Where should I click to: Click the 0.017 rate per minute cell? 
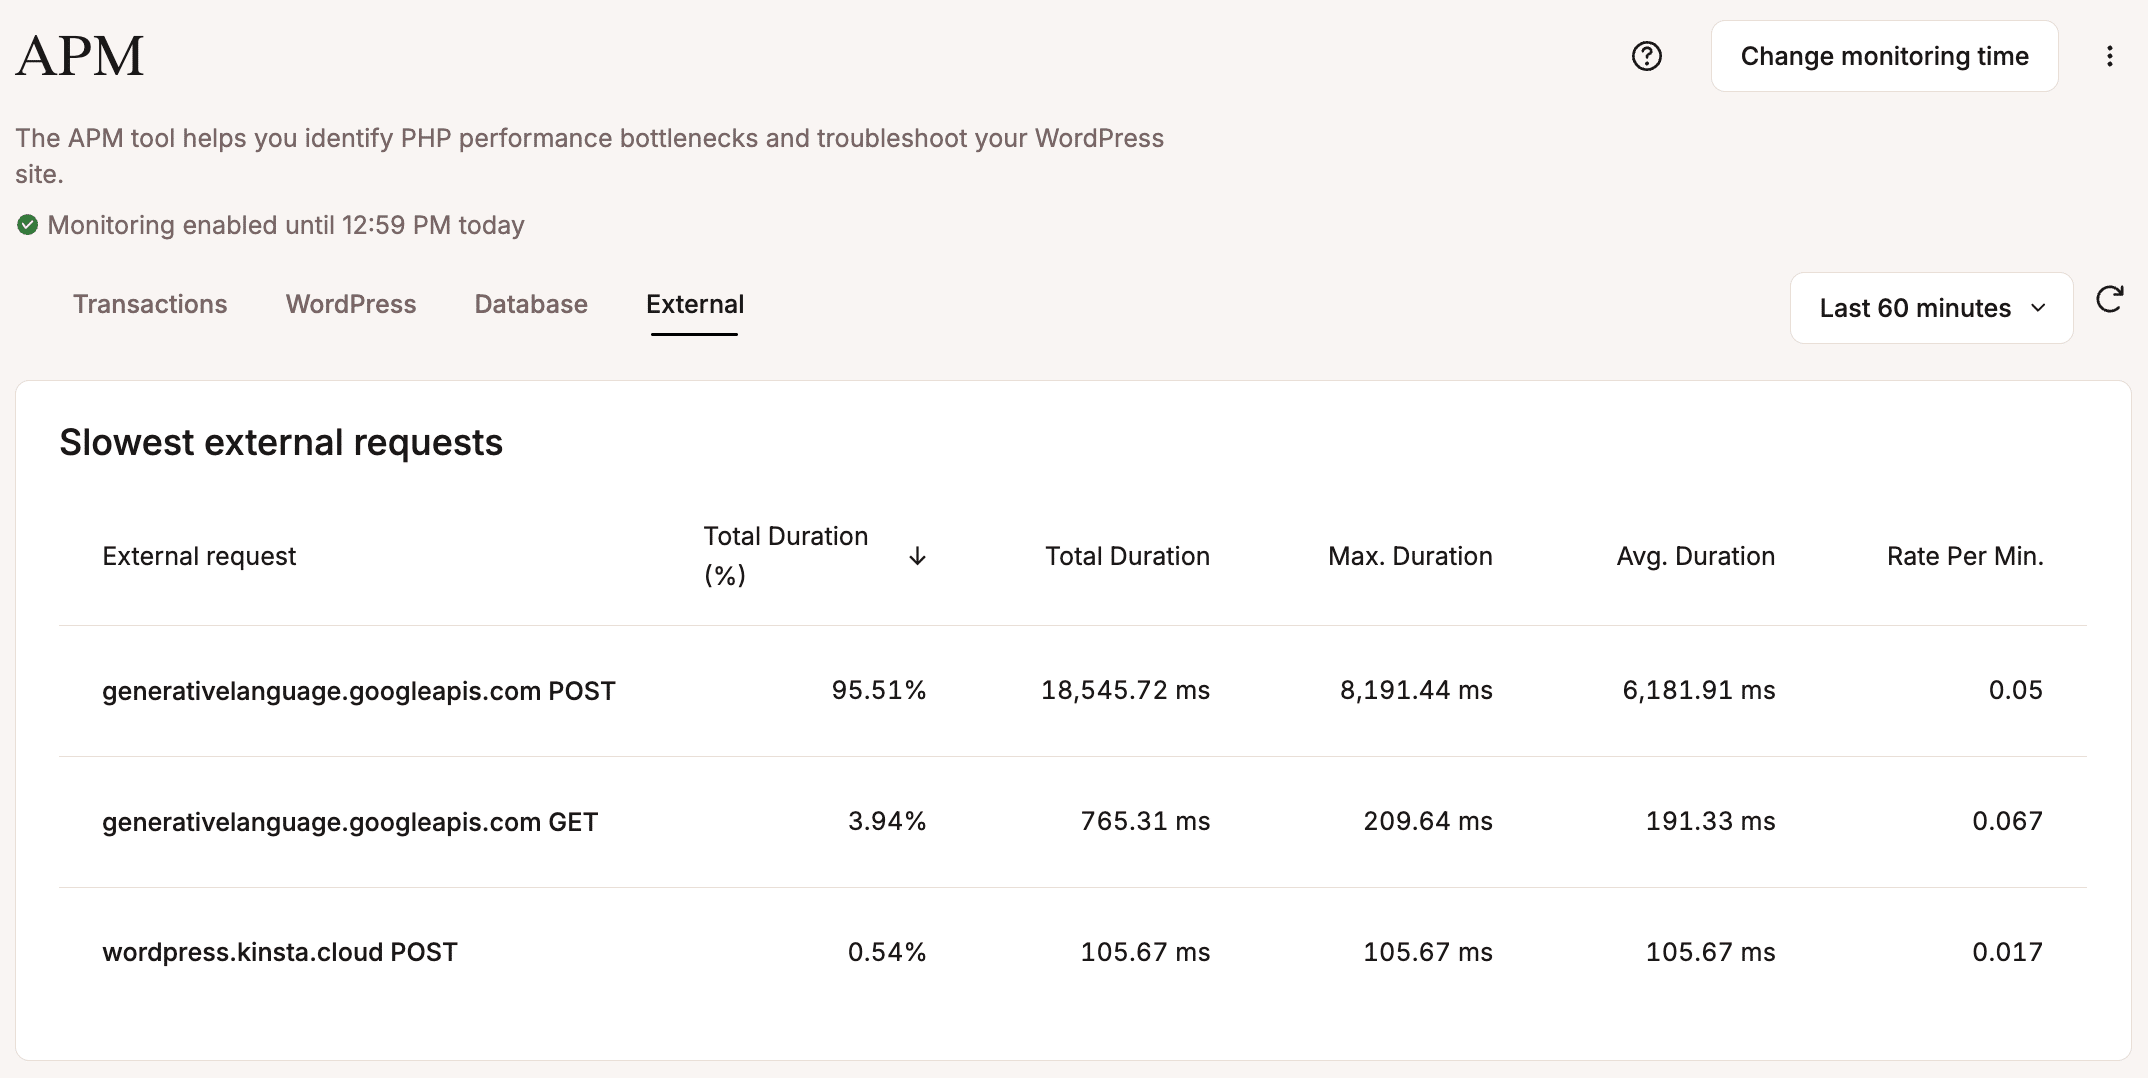coord(2007,952)
